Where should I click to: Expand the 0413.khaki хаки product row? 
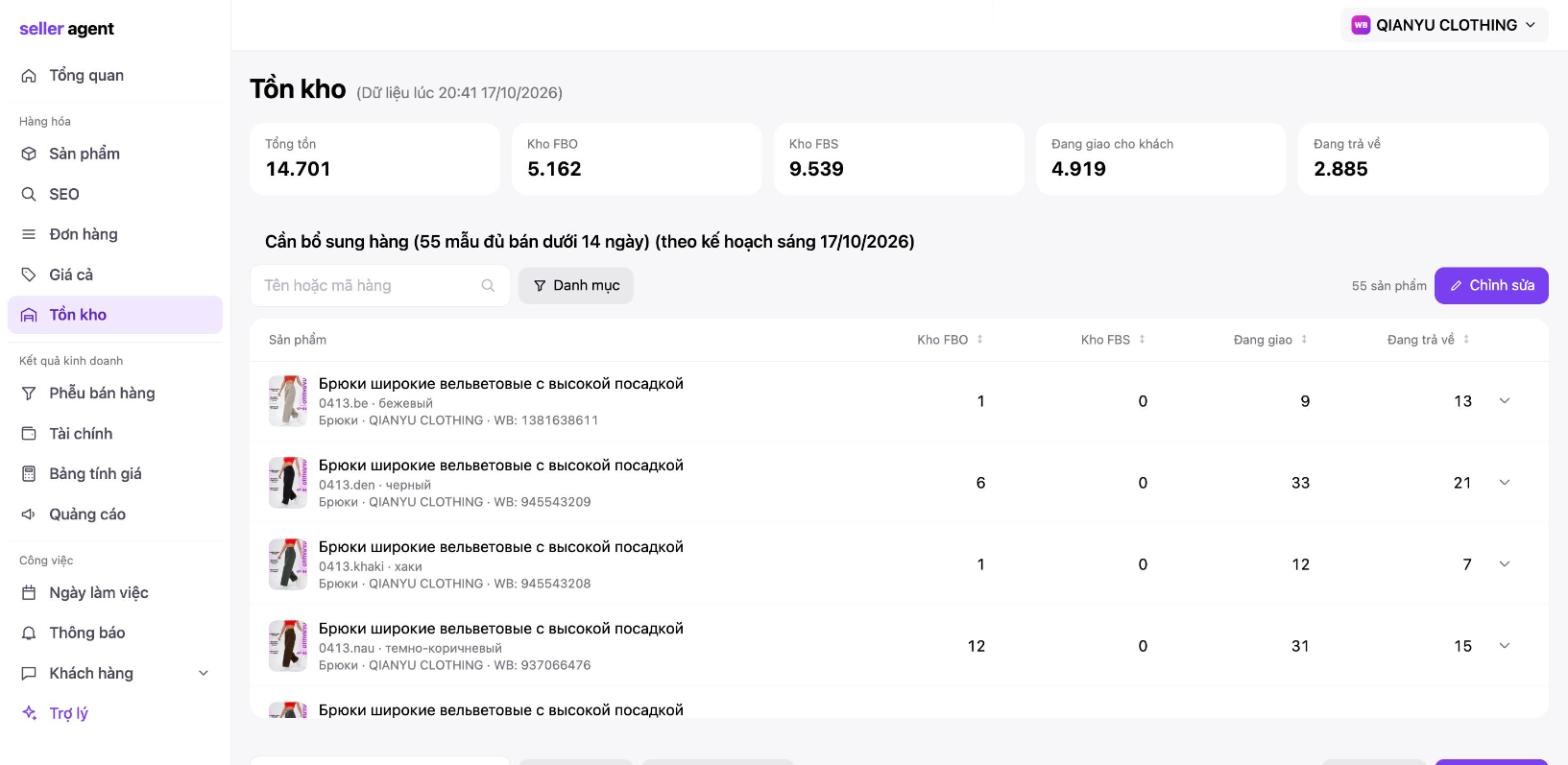tap(1504, 564)
